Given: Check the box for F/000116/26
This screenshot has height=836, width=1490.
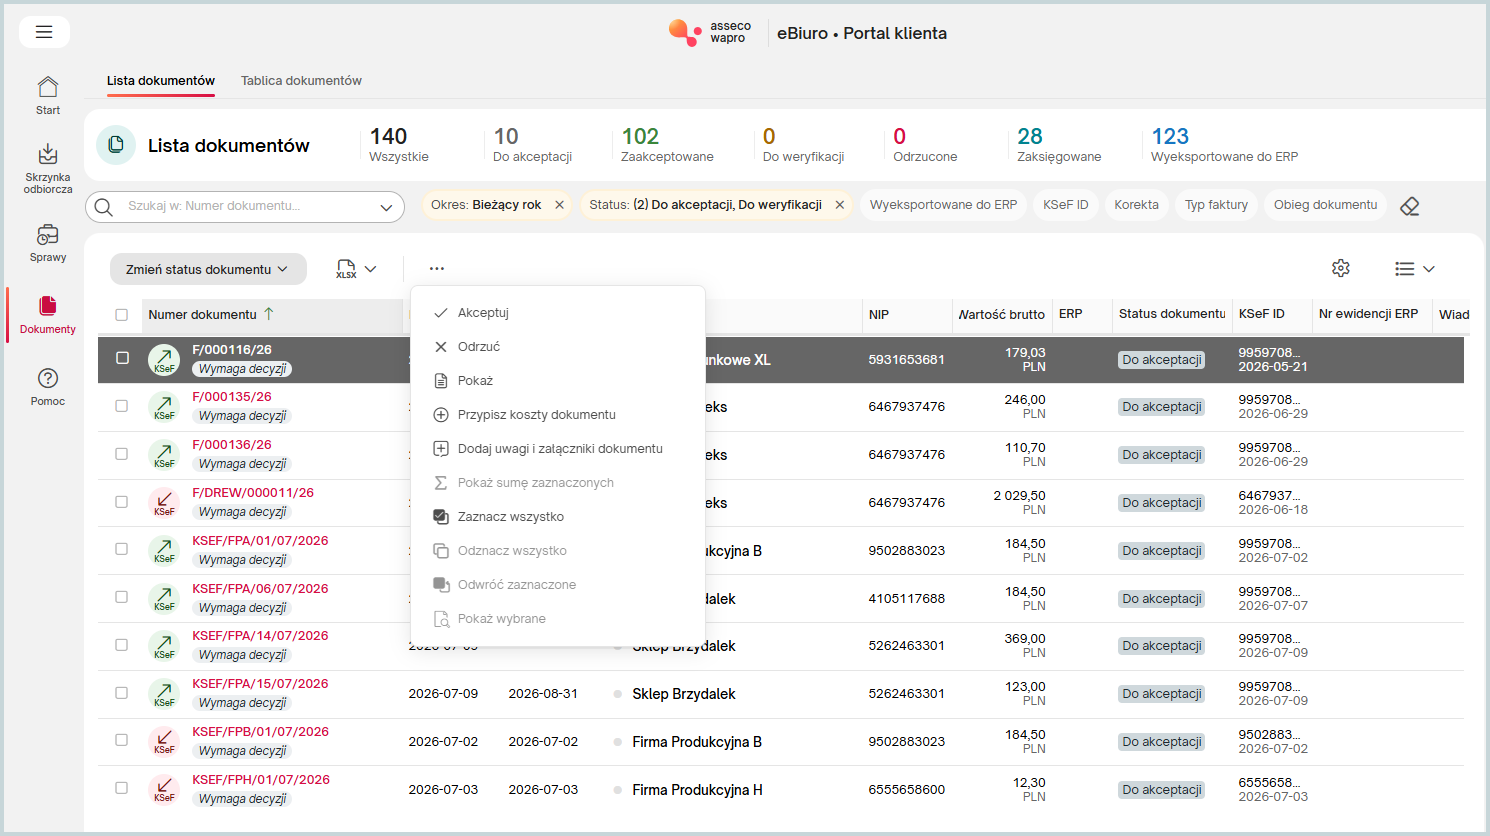Looking at the screenshot, I should click(x=122, y=358).
